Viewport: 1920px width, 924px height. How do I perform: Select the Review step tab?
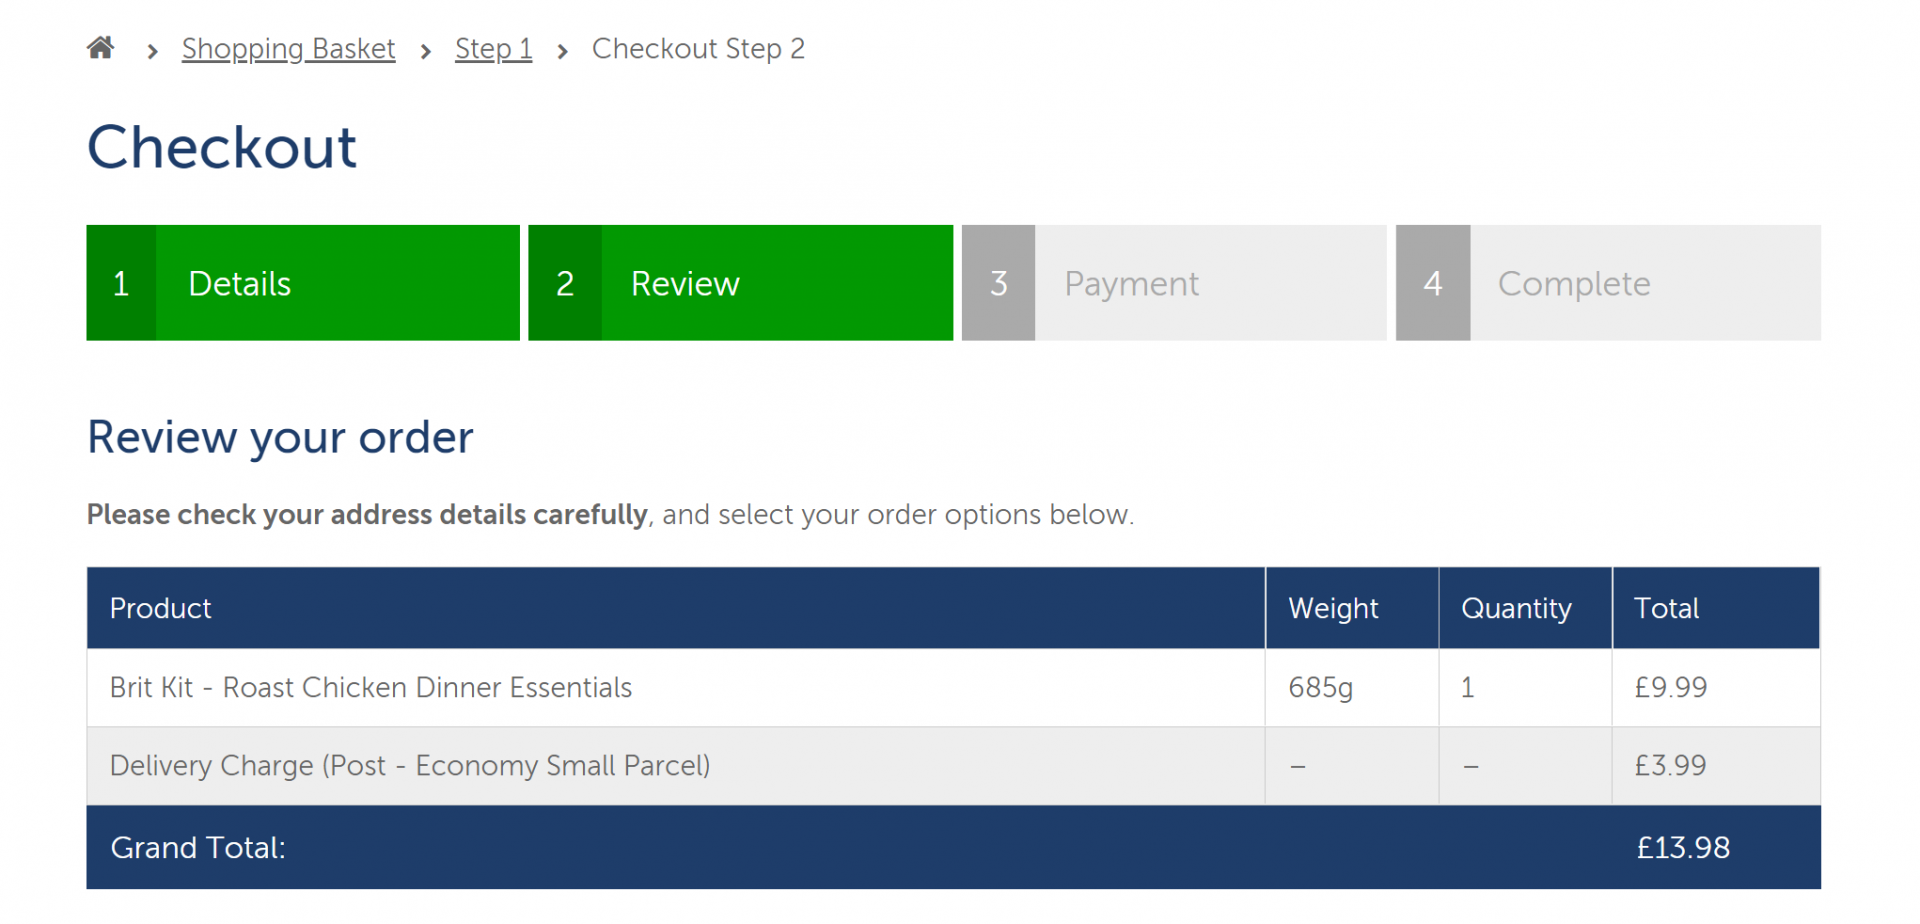point(740,283)
